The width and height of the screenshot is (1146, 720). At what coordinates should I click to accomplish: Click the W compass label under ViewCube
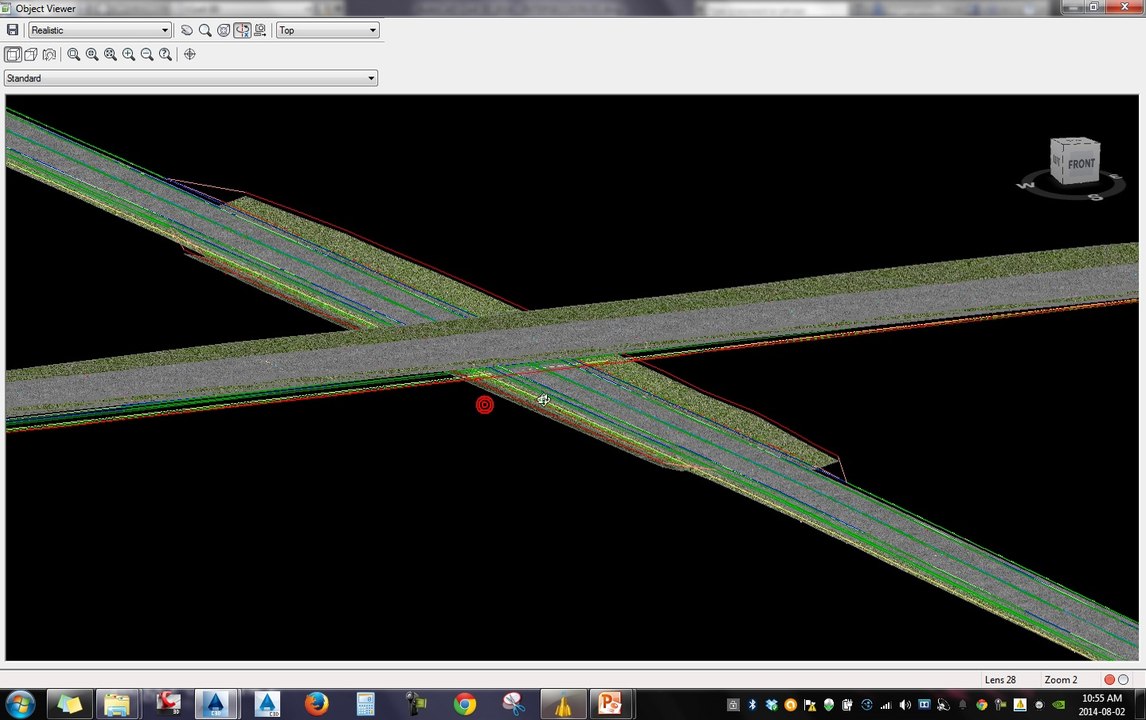tap(1026, 186)
